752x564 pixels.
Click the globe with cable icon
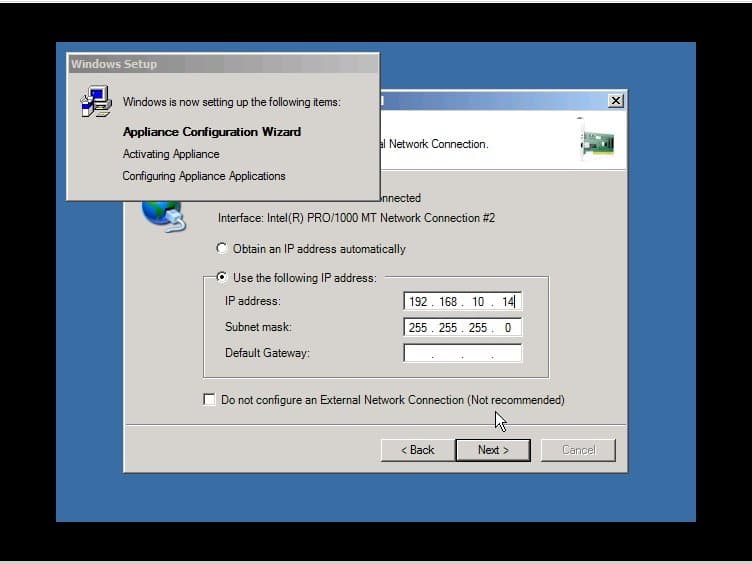(x=164, y=217)
